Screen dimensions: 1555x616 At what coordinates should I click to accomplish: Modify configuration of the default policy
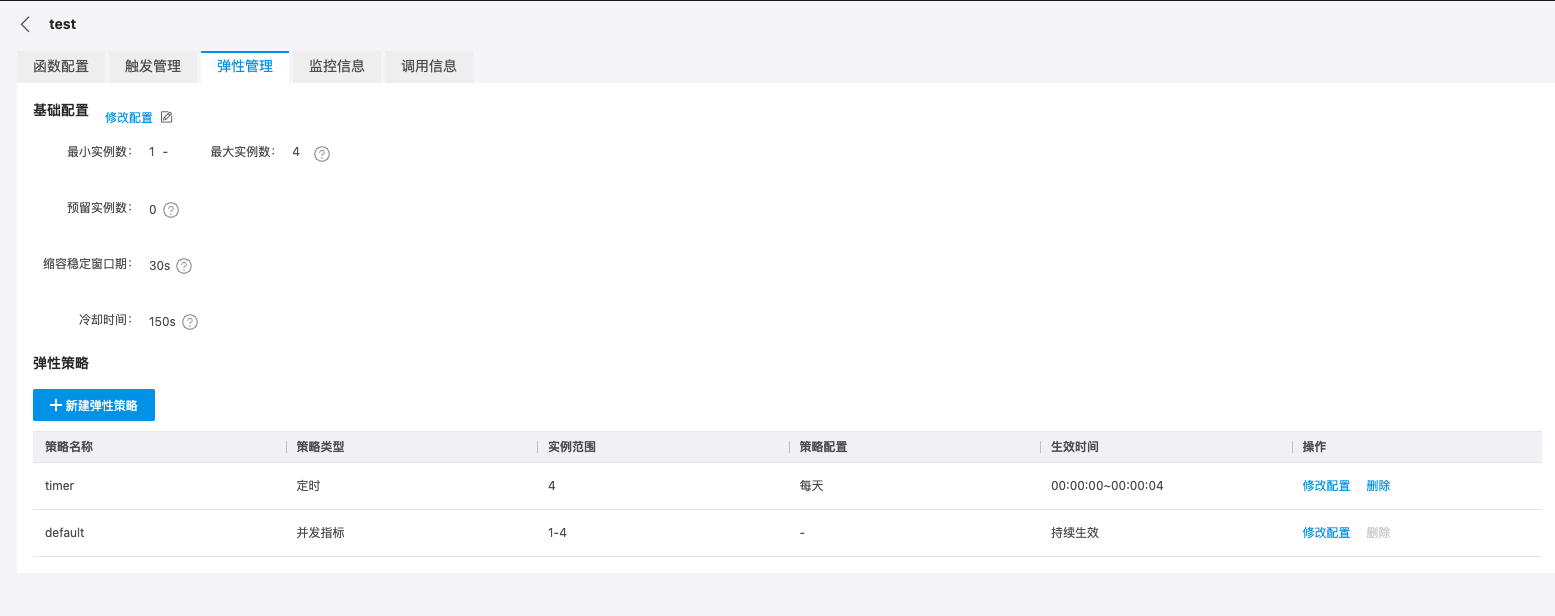tap(1326, 533)
